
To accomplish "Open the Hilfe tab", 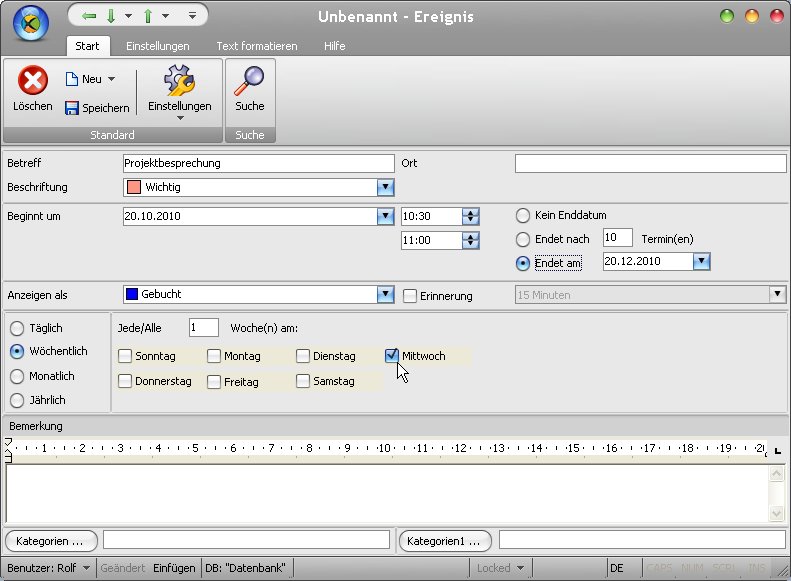I will tap(334, 46).
